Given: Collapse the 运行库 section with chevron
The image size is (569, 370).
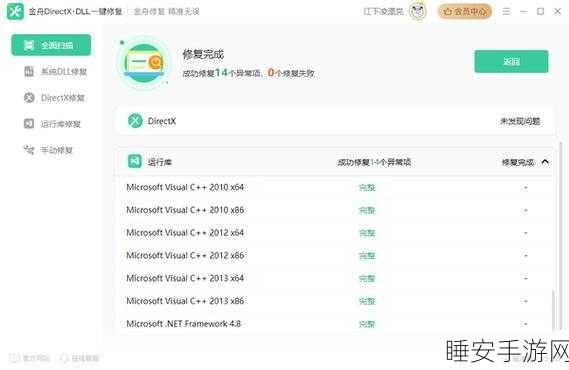Looking at the screenshot, I should click(545, 162).
